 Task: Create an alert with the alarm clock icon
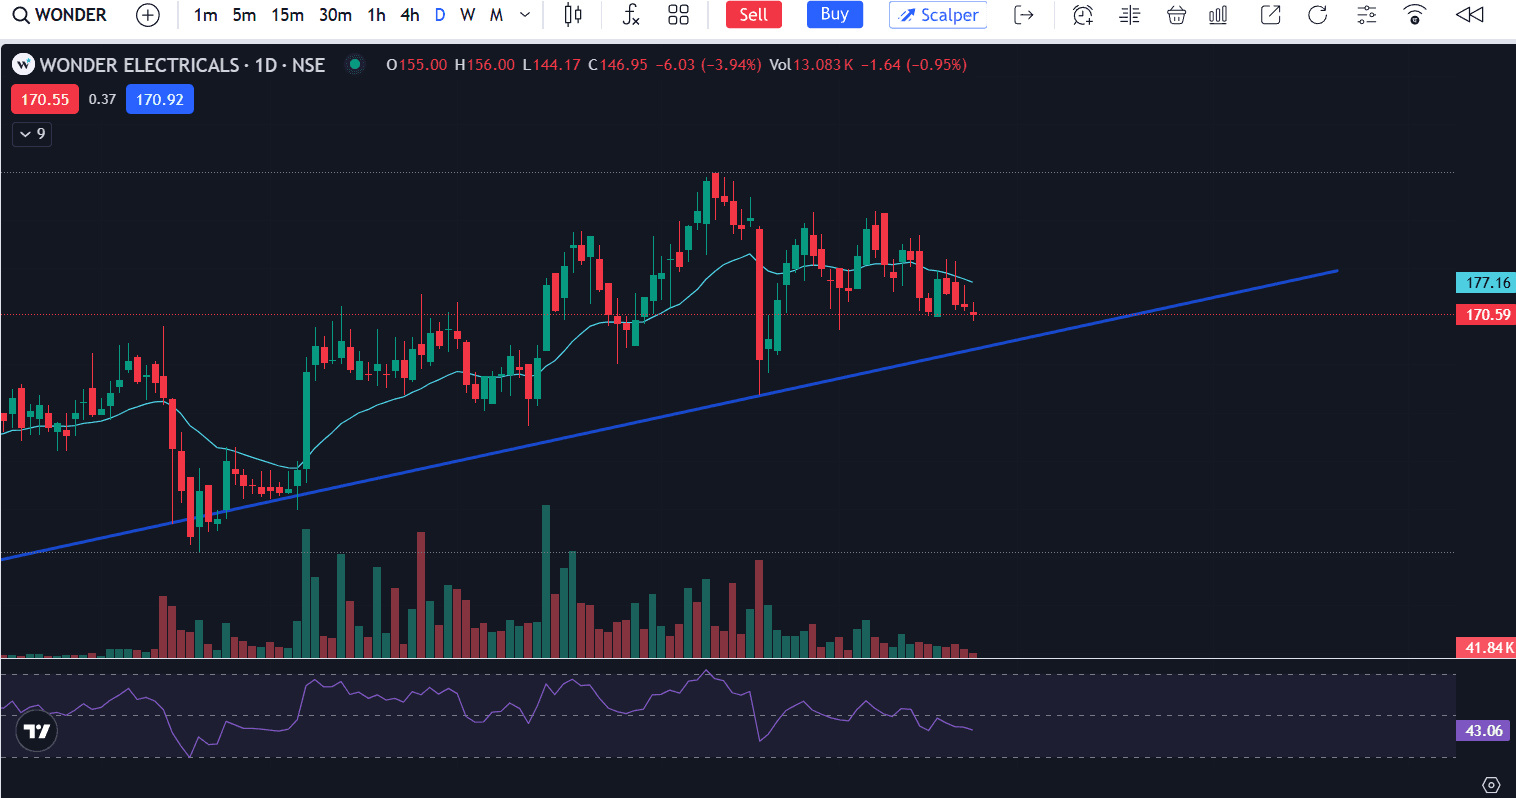click(x=1082, y=15)
